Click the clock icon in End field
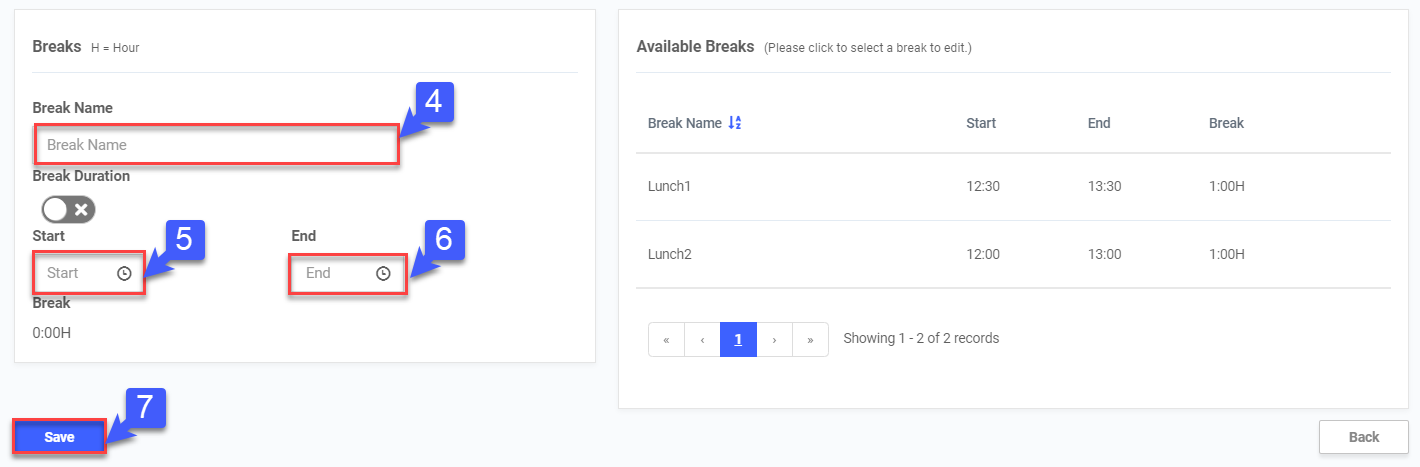Viewport: 1420px width, 467px height. 383,273
